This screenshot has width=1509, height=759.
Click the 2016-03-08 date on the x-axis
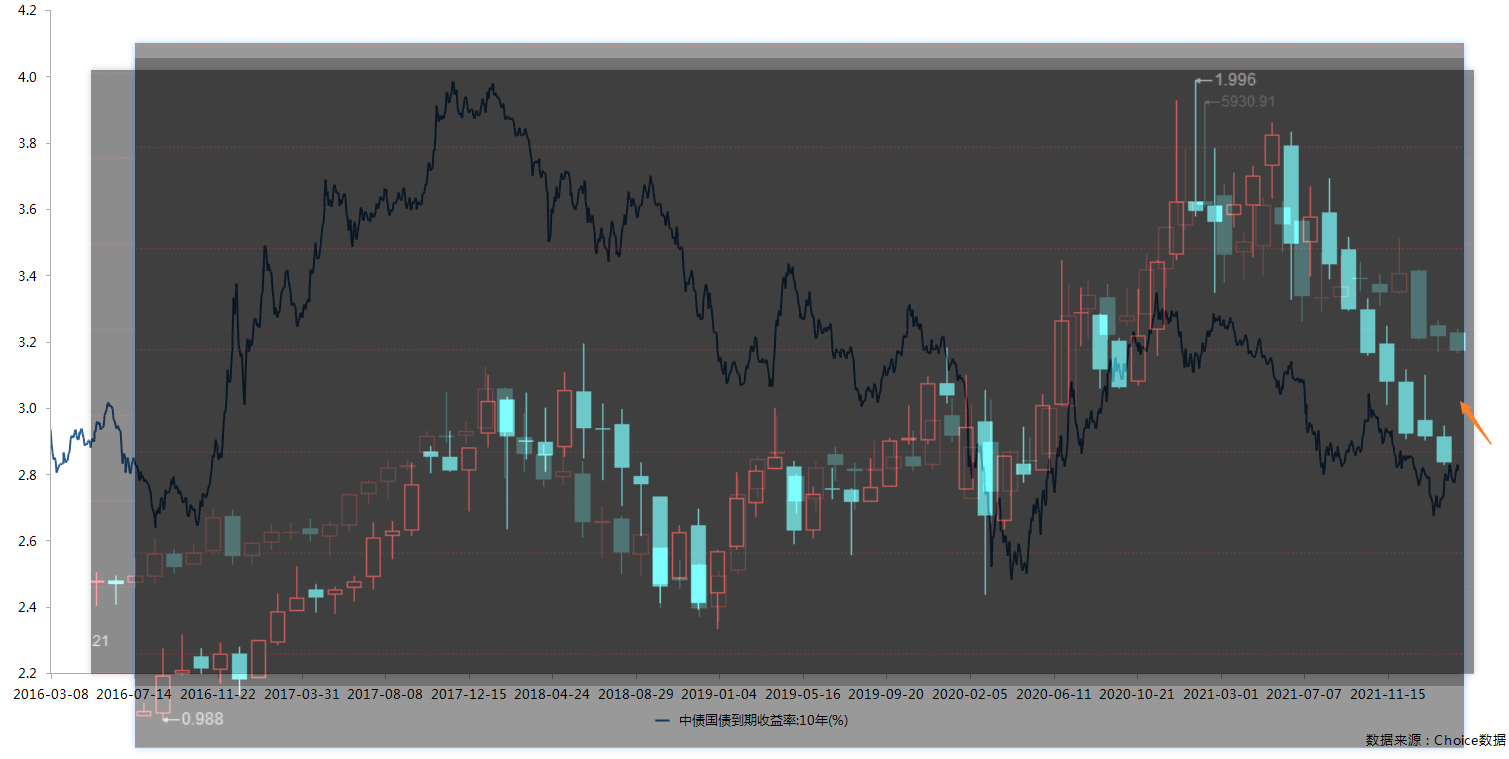pos(50,692)
